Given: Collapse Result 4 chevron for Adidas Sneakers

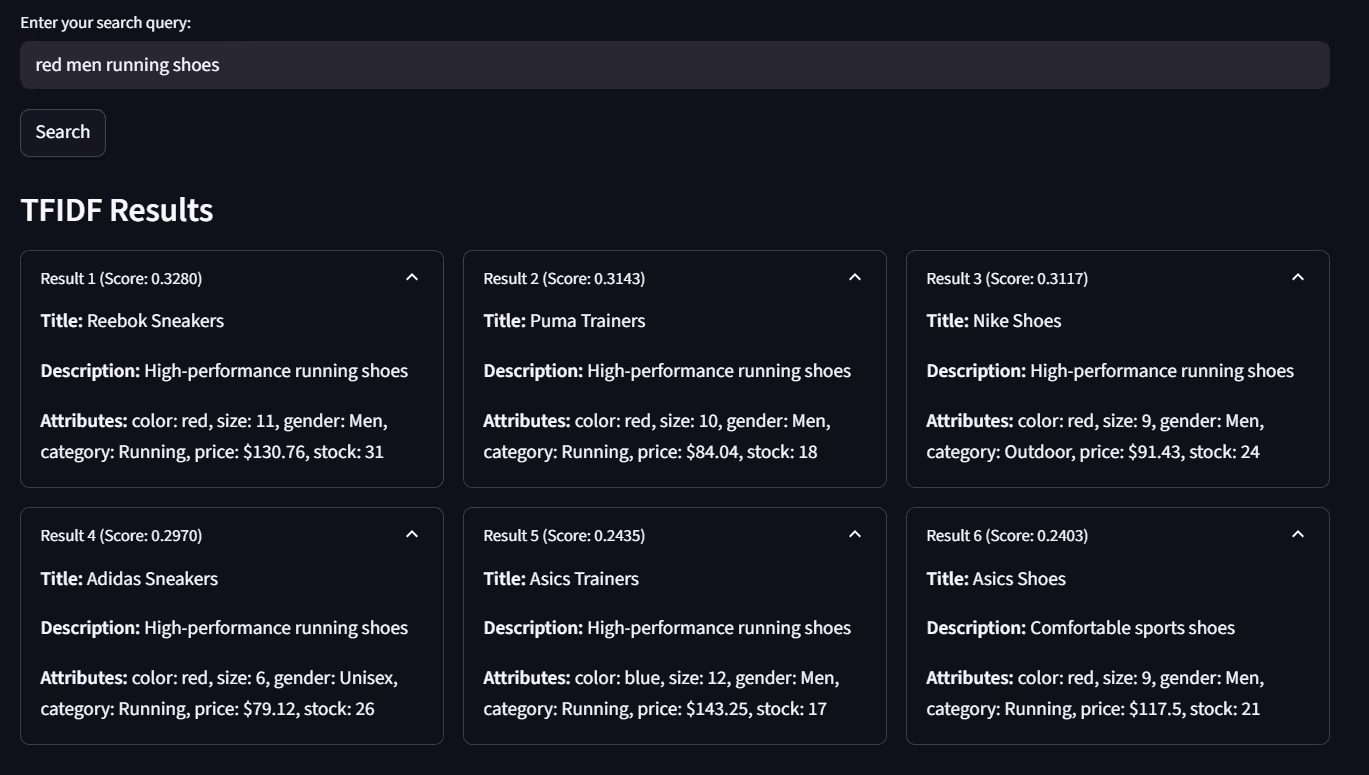Looking at the screenshot, I should 412,534.
